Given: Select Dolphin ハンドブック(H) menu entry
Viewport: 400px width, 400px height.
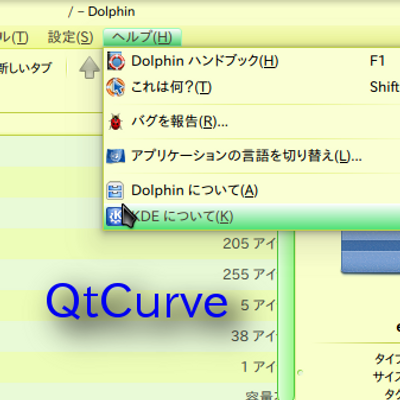Looking at the screenshot, I should pos(252,61).
